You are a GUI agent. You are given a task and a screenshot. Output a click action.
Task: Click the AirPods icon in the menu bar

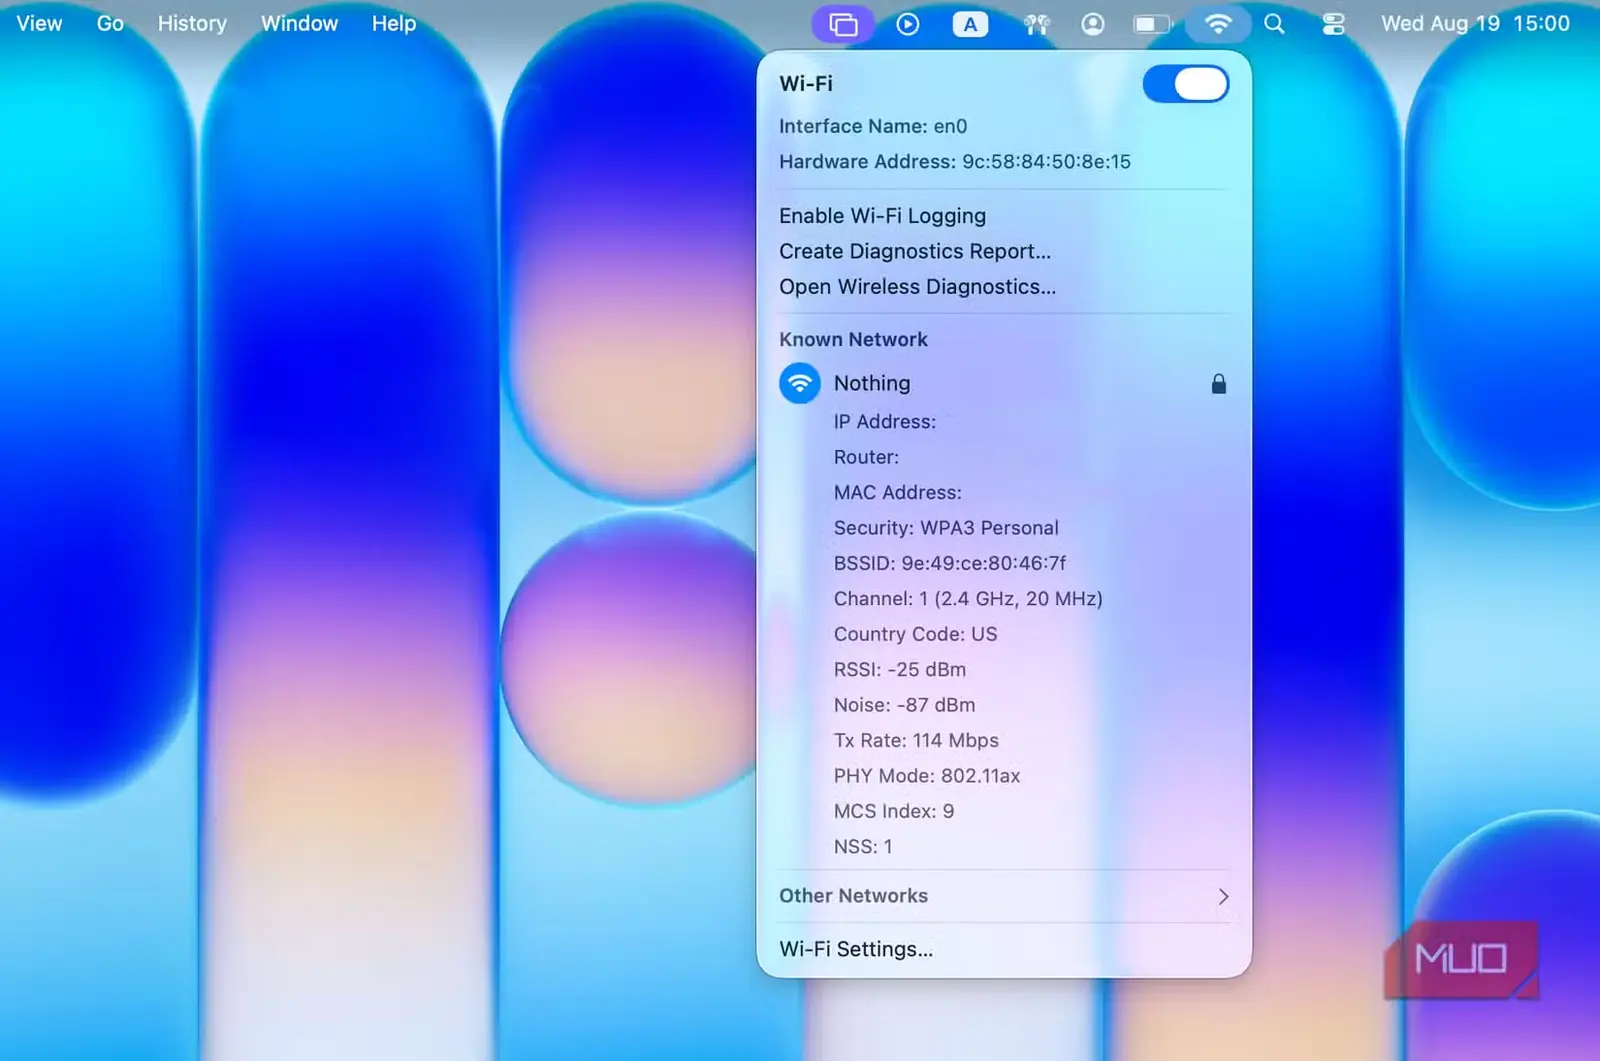[x=1037, y=24]
